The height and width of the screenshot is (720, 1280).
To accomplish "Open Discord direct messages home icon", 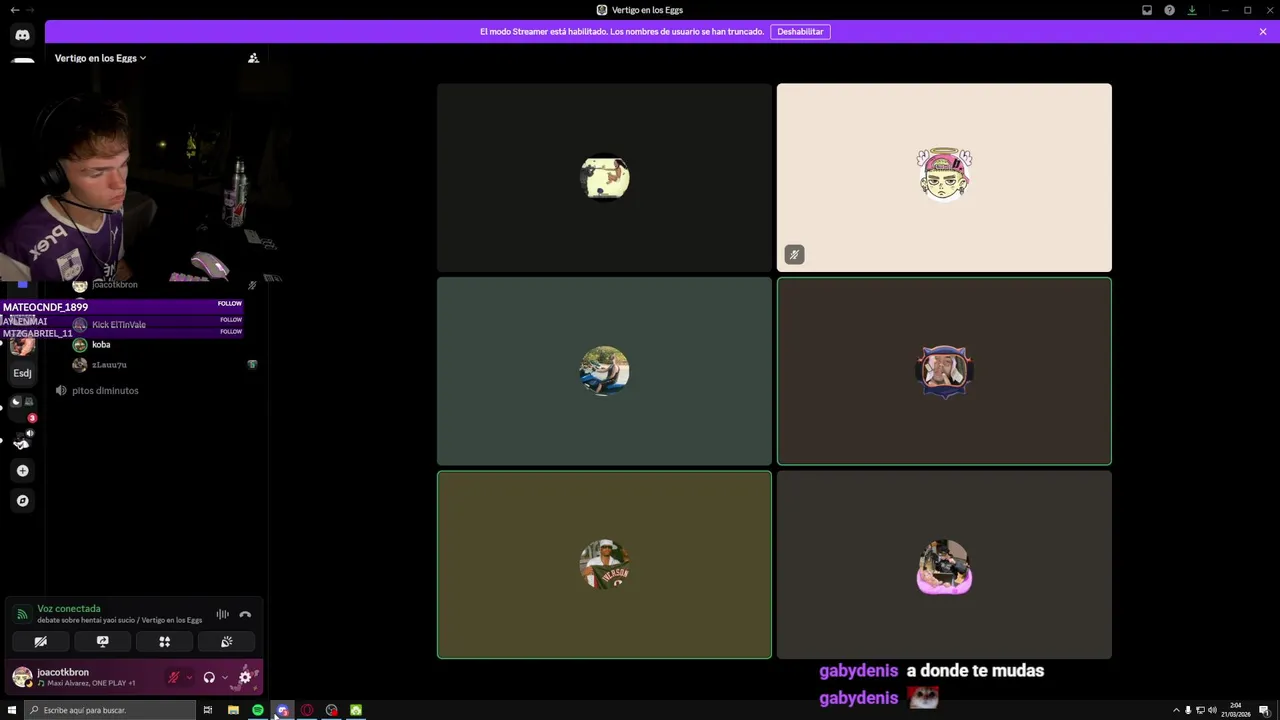I will click(22, 35).
